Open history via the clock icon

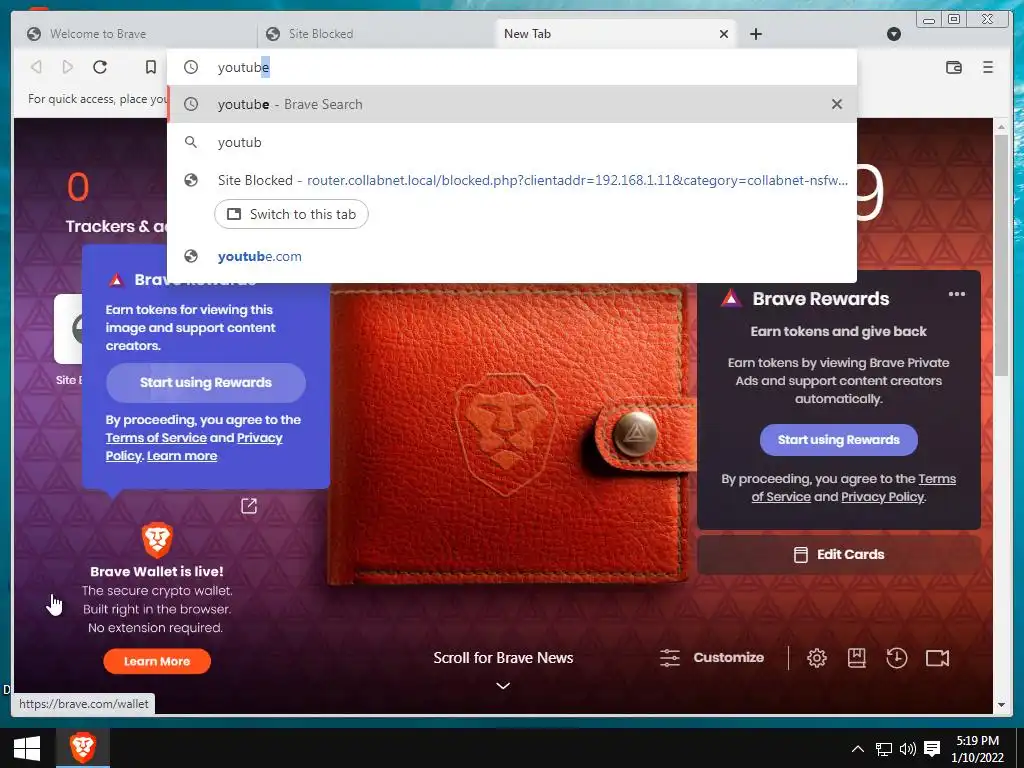tap(897, 658)
